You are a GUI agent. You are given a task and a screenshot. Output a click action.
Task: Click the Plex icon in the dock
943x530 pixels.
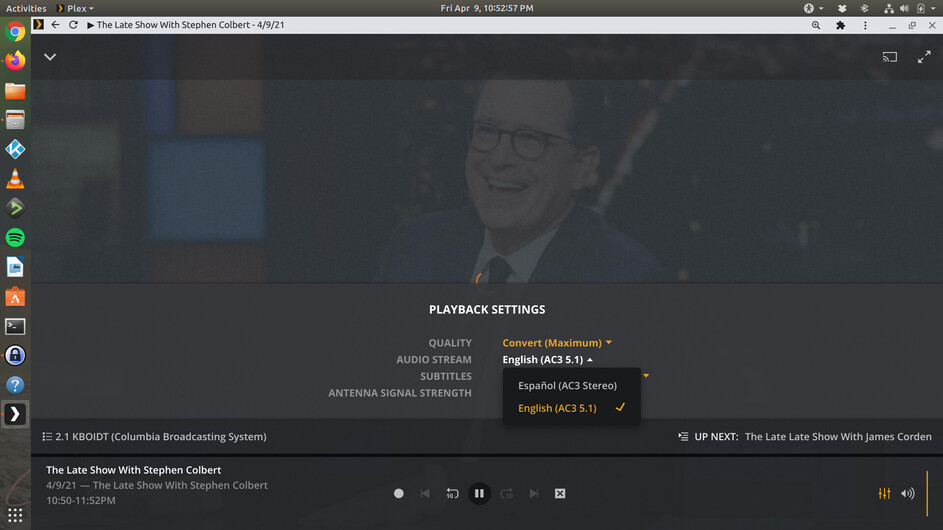(x=15, y=414)
